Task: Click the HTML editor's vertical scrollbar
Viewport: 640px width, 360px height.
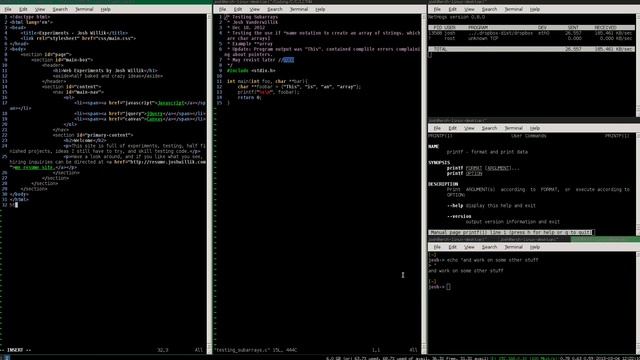Action: click(209, 184)
